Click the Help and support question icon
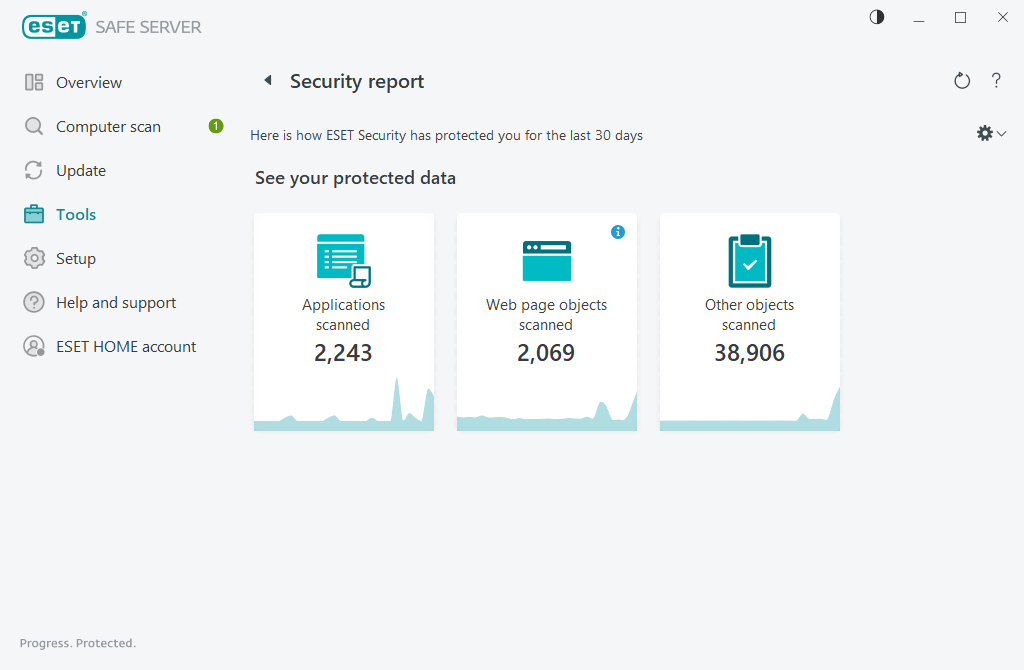This screenshot has width=1024, height=670. 33,302
